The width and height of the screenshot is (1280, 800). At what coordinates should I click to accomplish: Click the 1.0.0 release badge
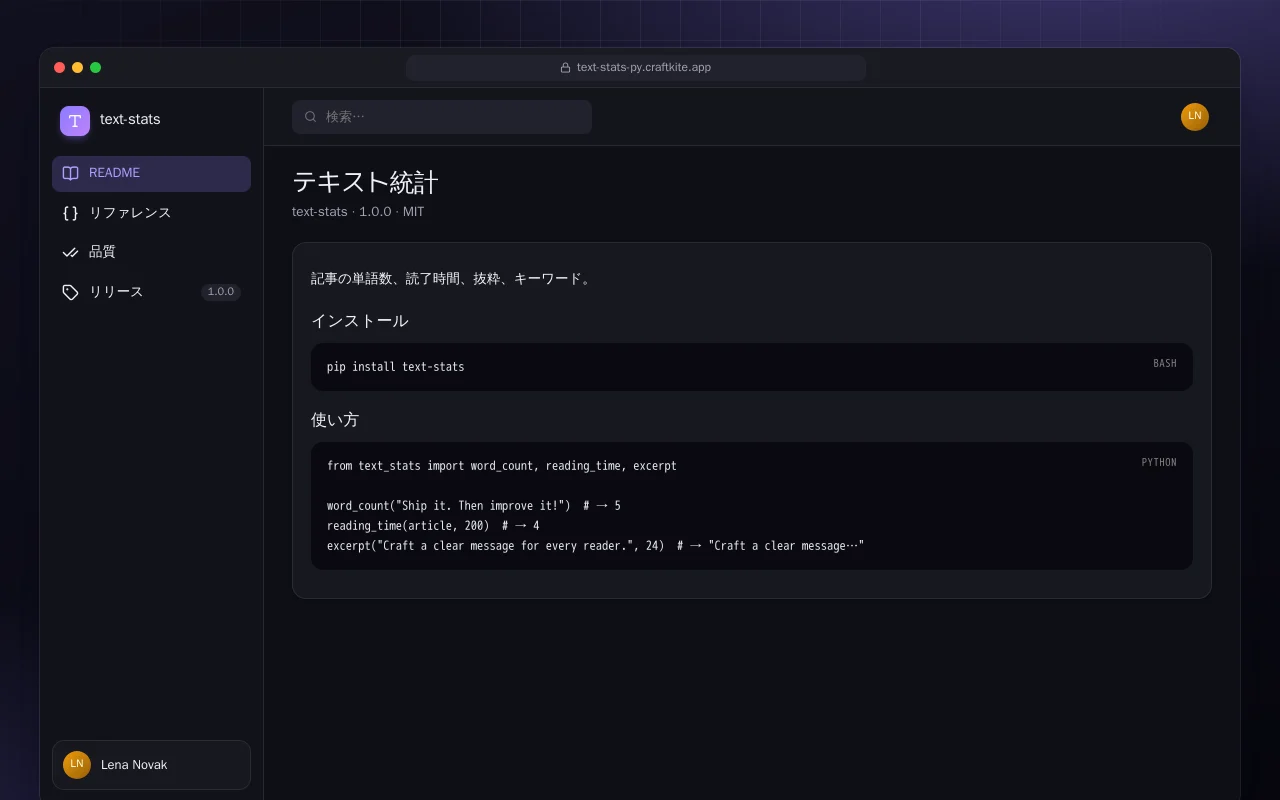[221, 292]
